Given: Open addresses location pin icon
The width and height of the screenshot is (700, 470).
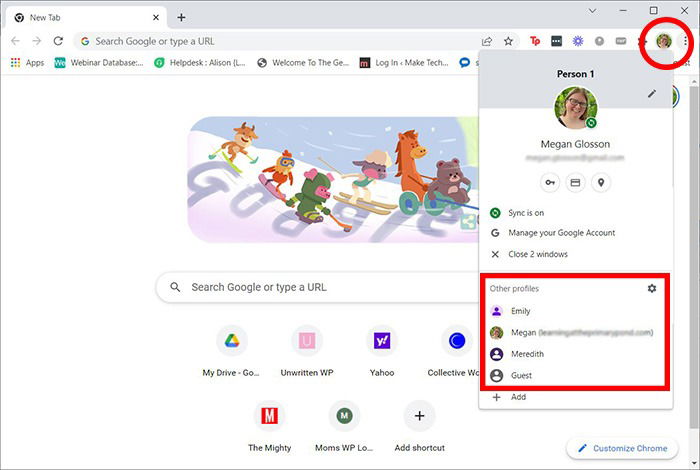Looking at the screenshot, I should [601, 183].
